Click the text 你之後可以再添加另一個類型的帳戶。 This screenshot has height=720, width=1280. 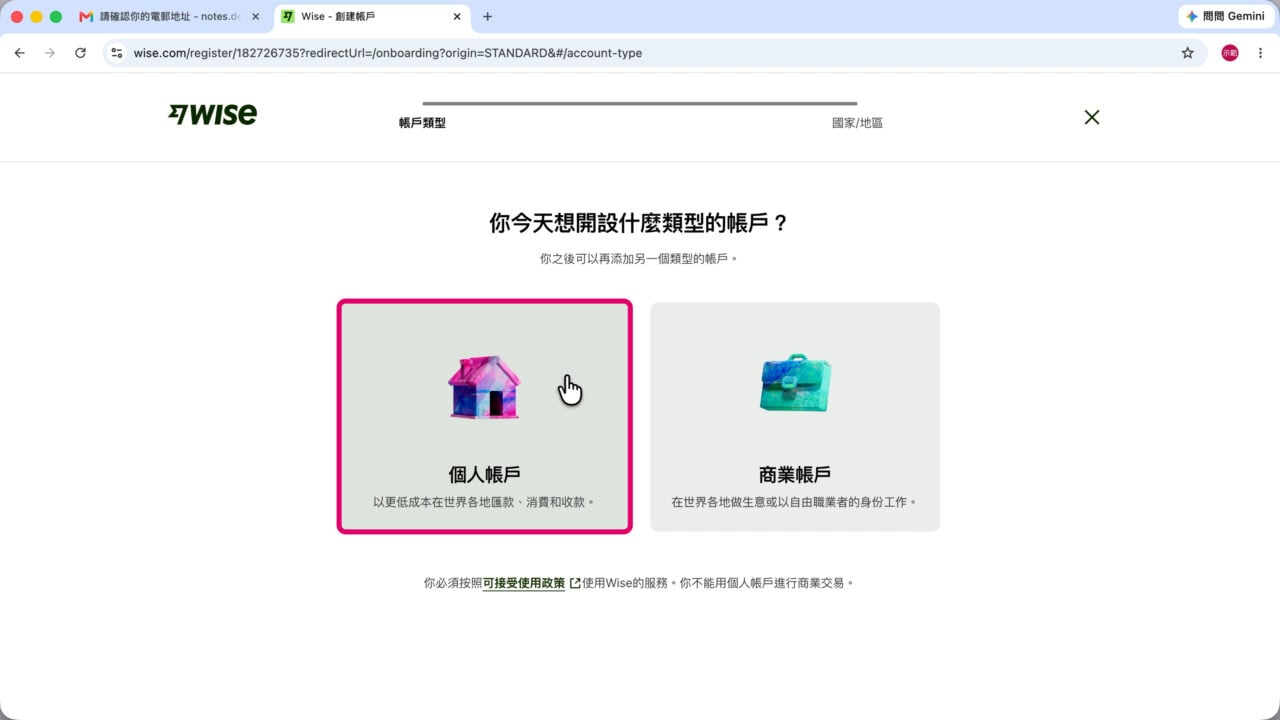(x=640, y=259)
